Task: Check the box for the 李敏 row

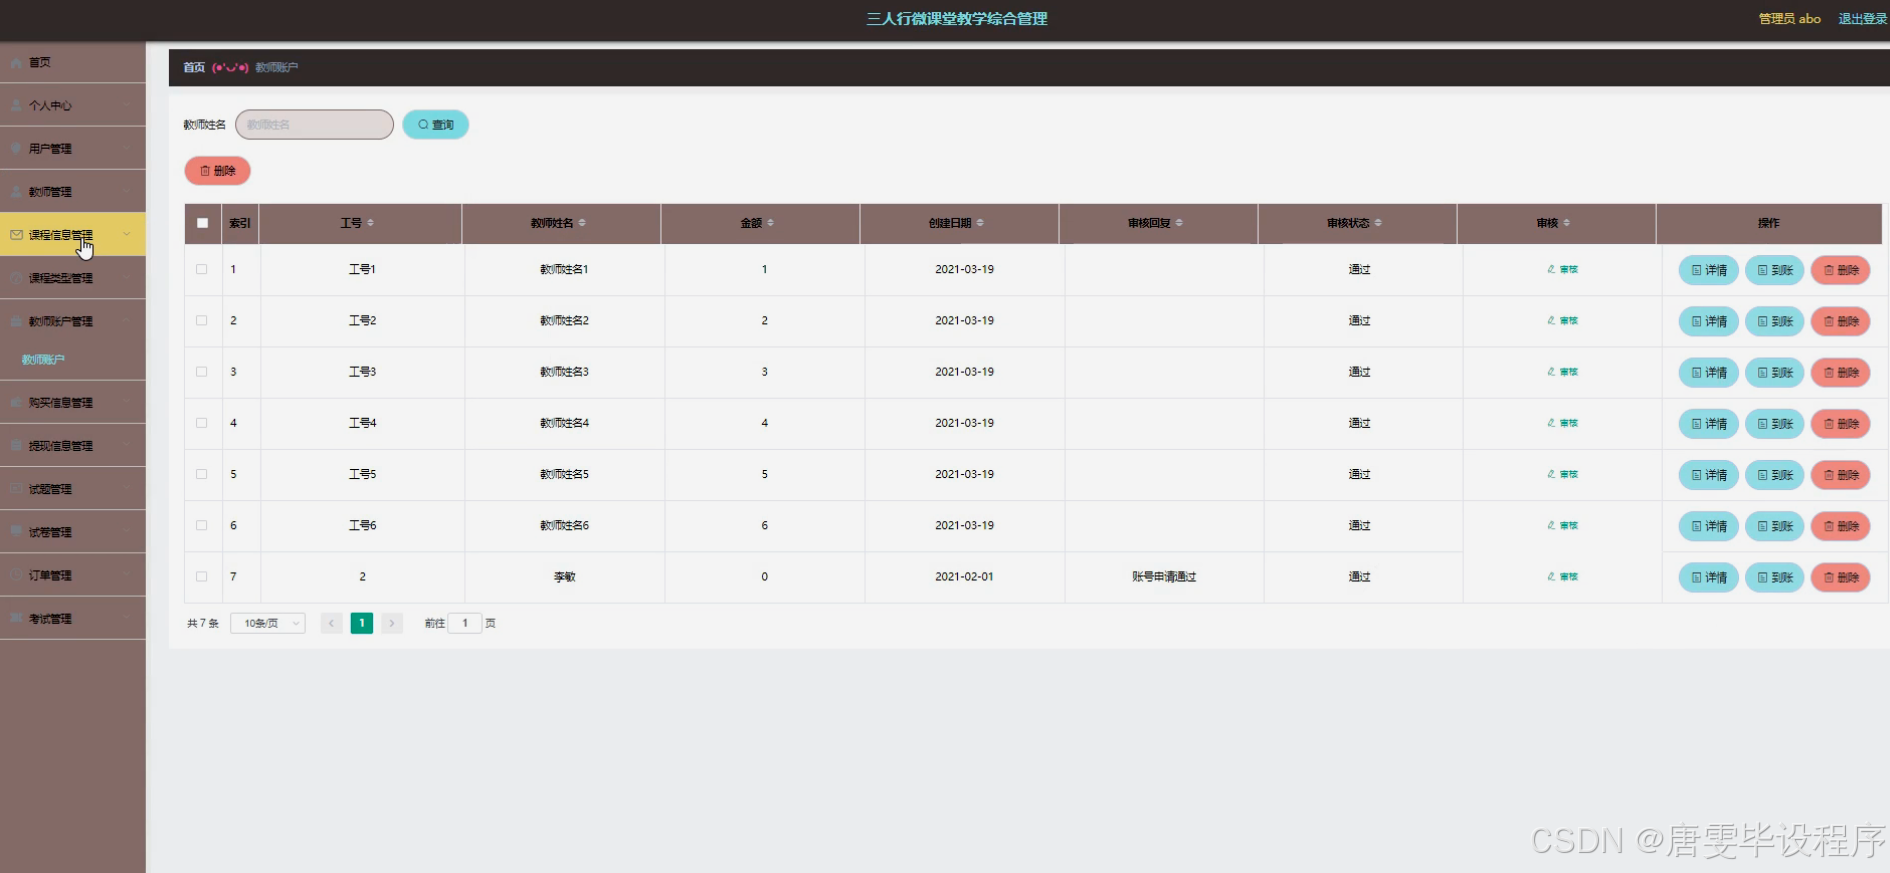Action: (x=202, y=577)
